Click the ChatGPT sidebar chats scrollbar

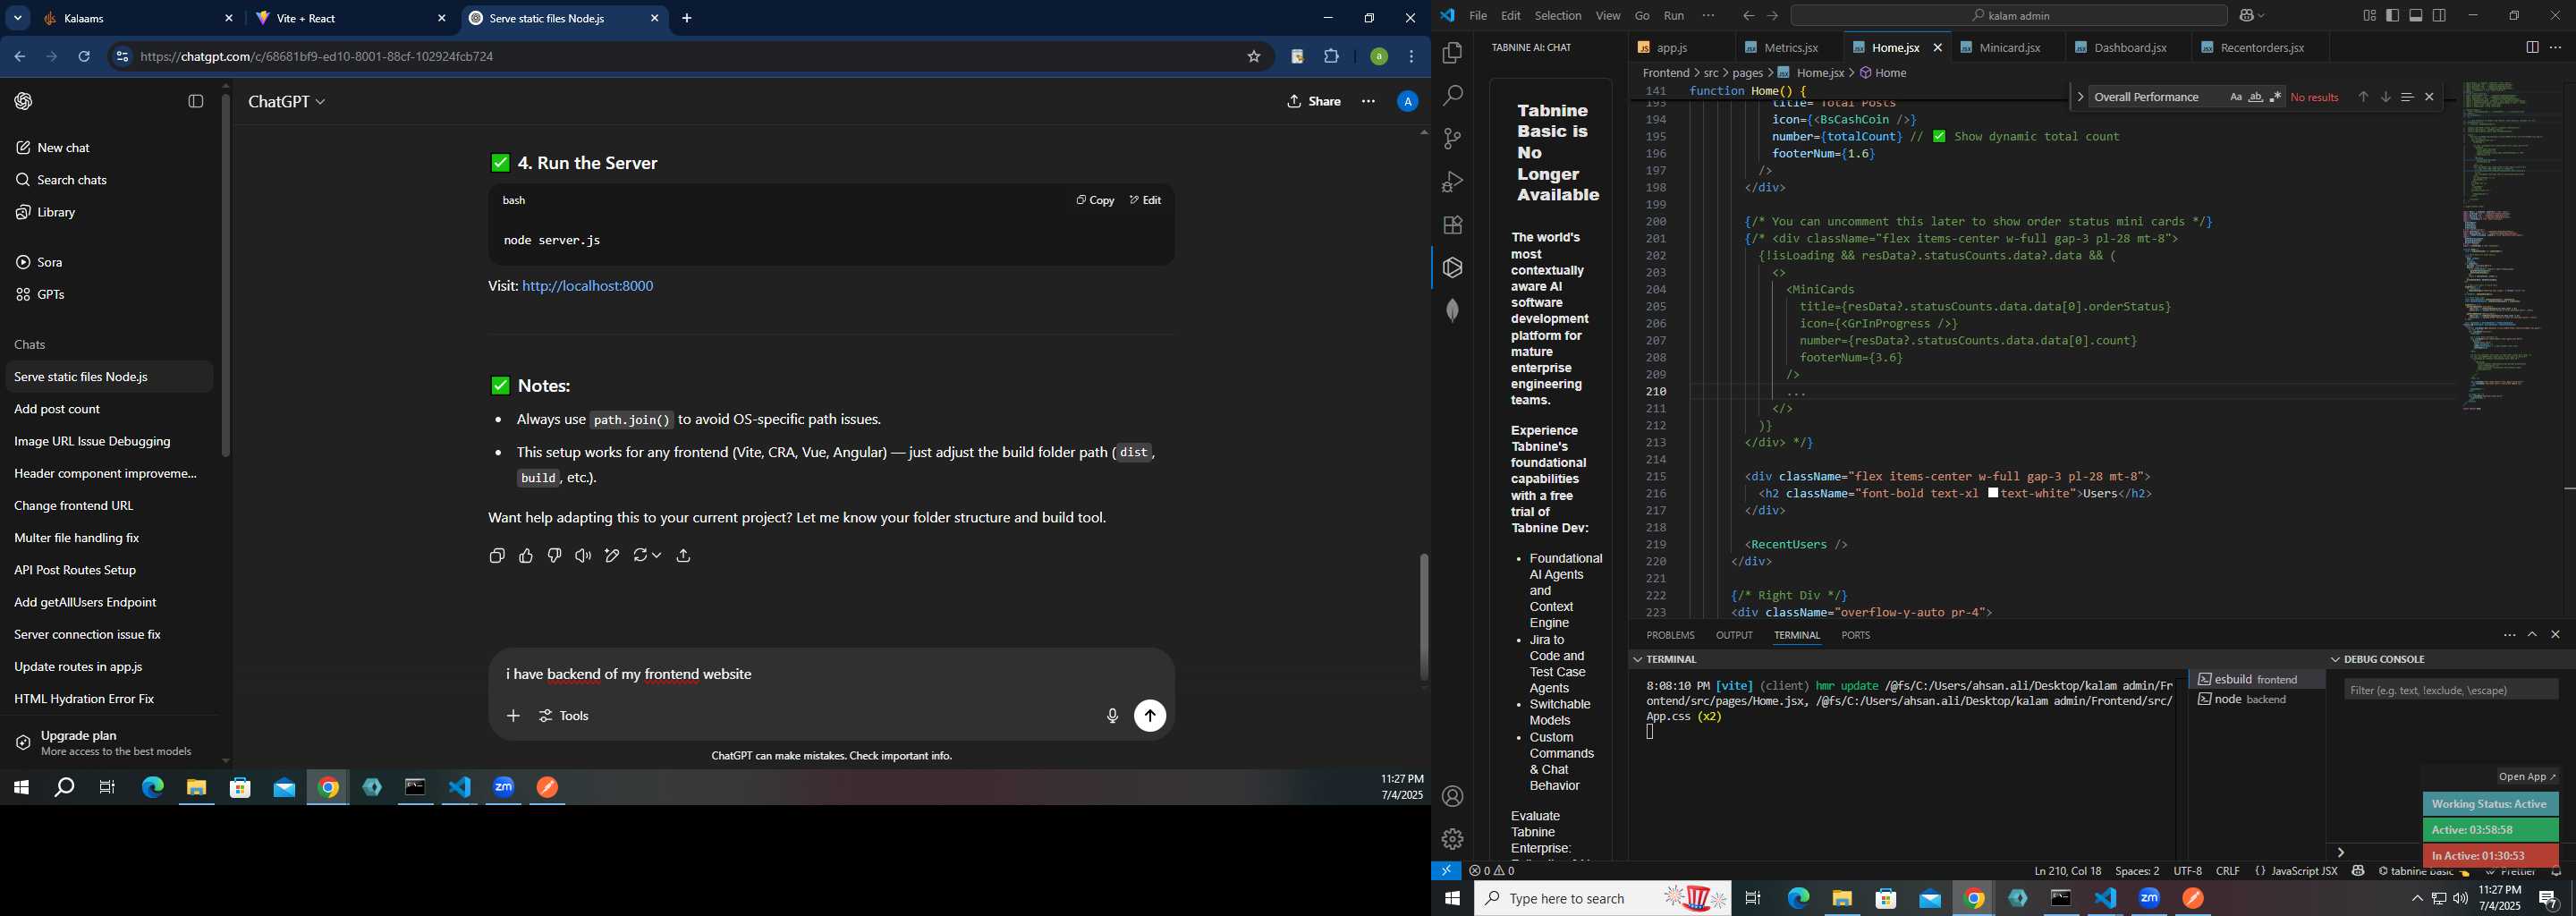coord(226,276)
